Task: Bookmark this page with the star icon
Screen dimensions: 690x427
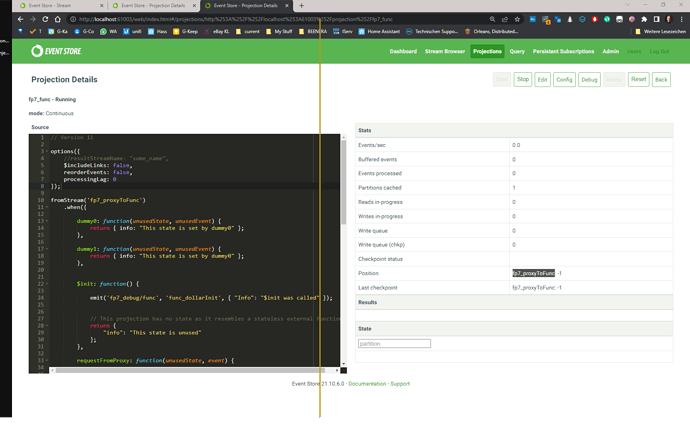Action: click(x=517, y=19)
